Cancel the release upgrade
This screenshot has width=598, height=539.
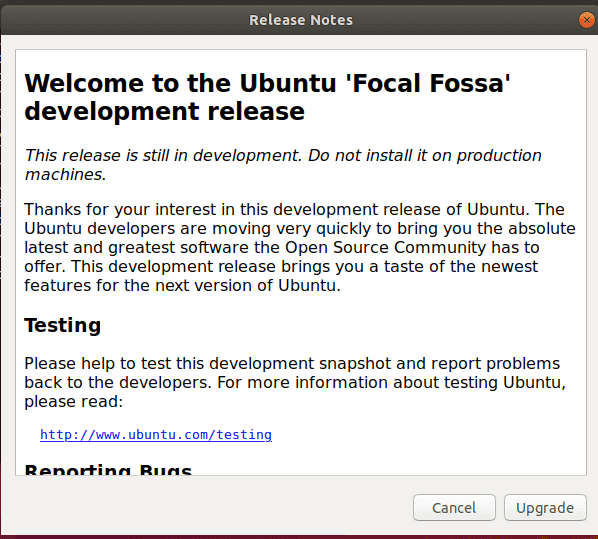coord(454,508)
